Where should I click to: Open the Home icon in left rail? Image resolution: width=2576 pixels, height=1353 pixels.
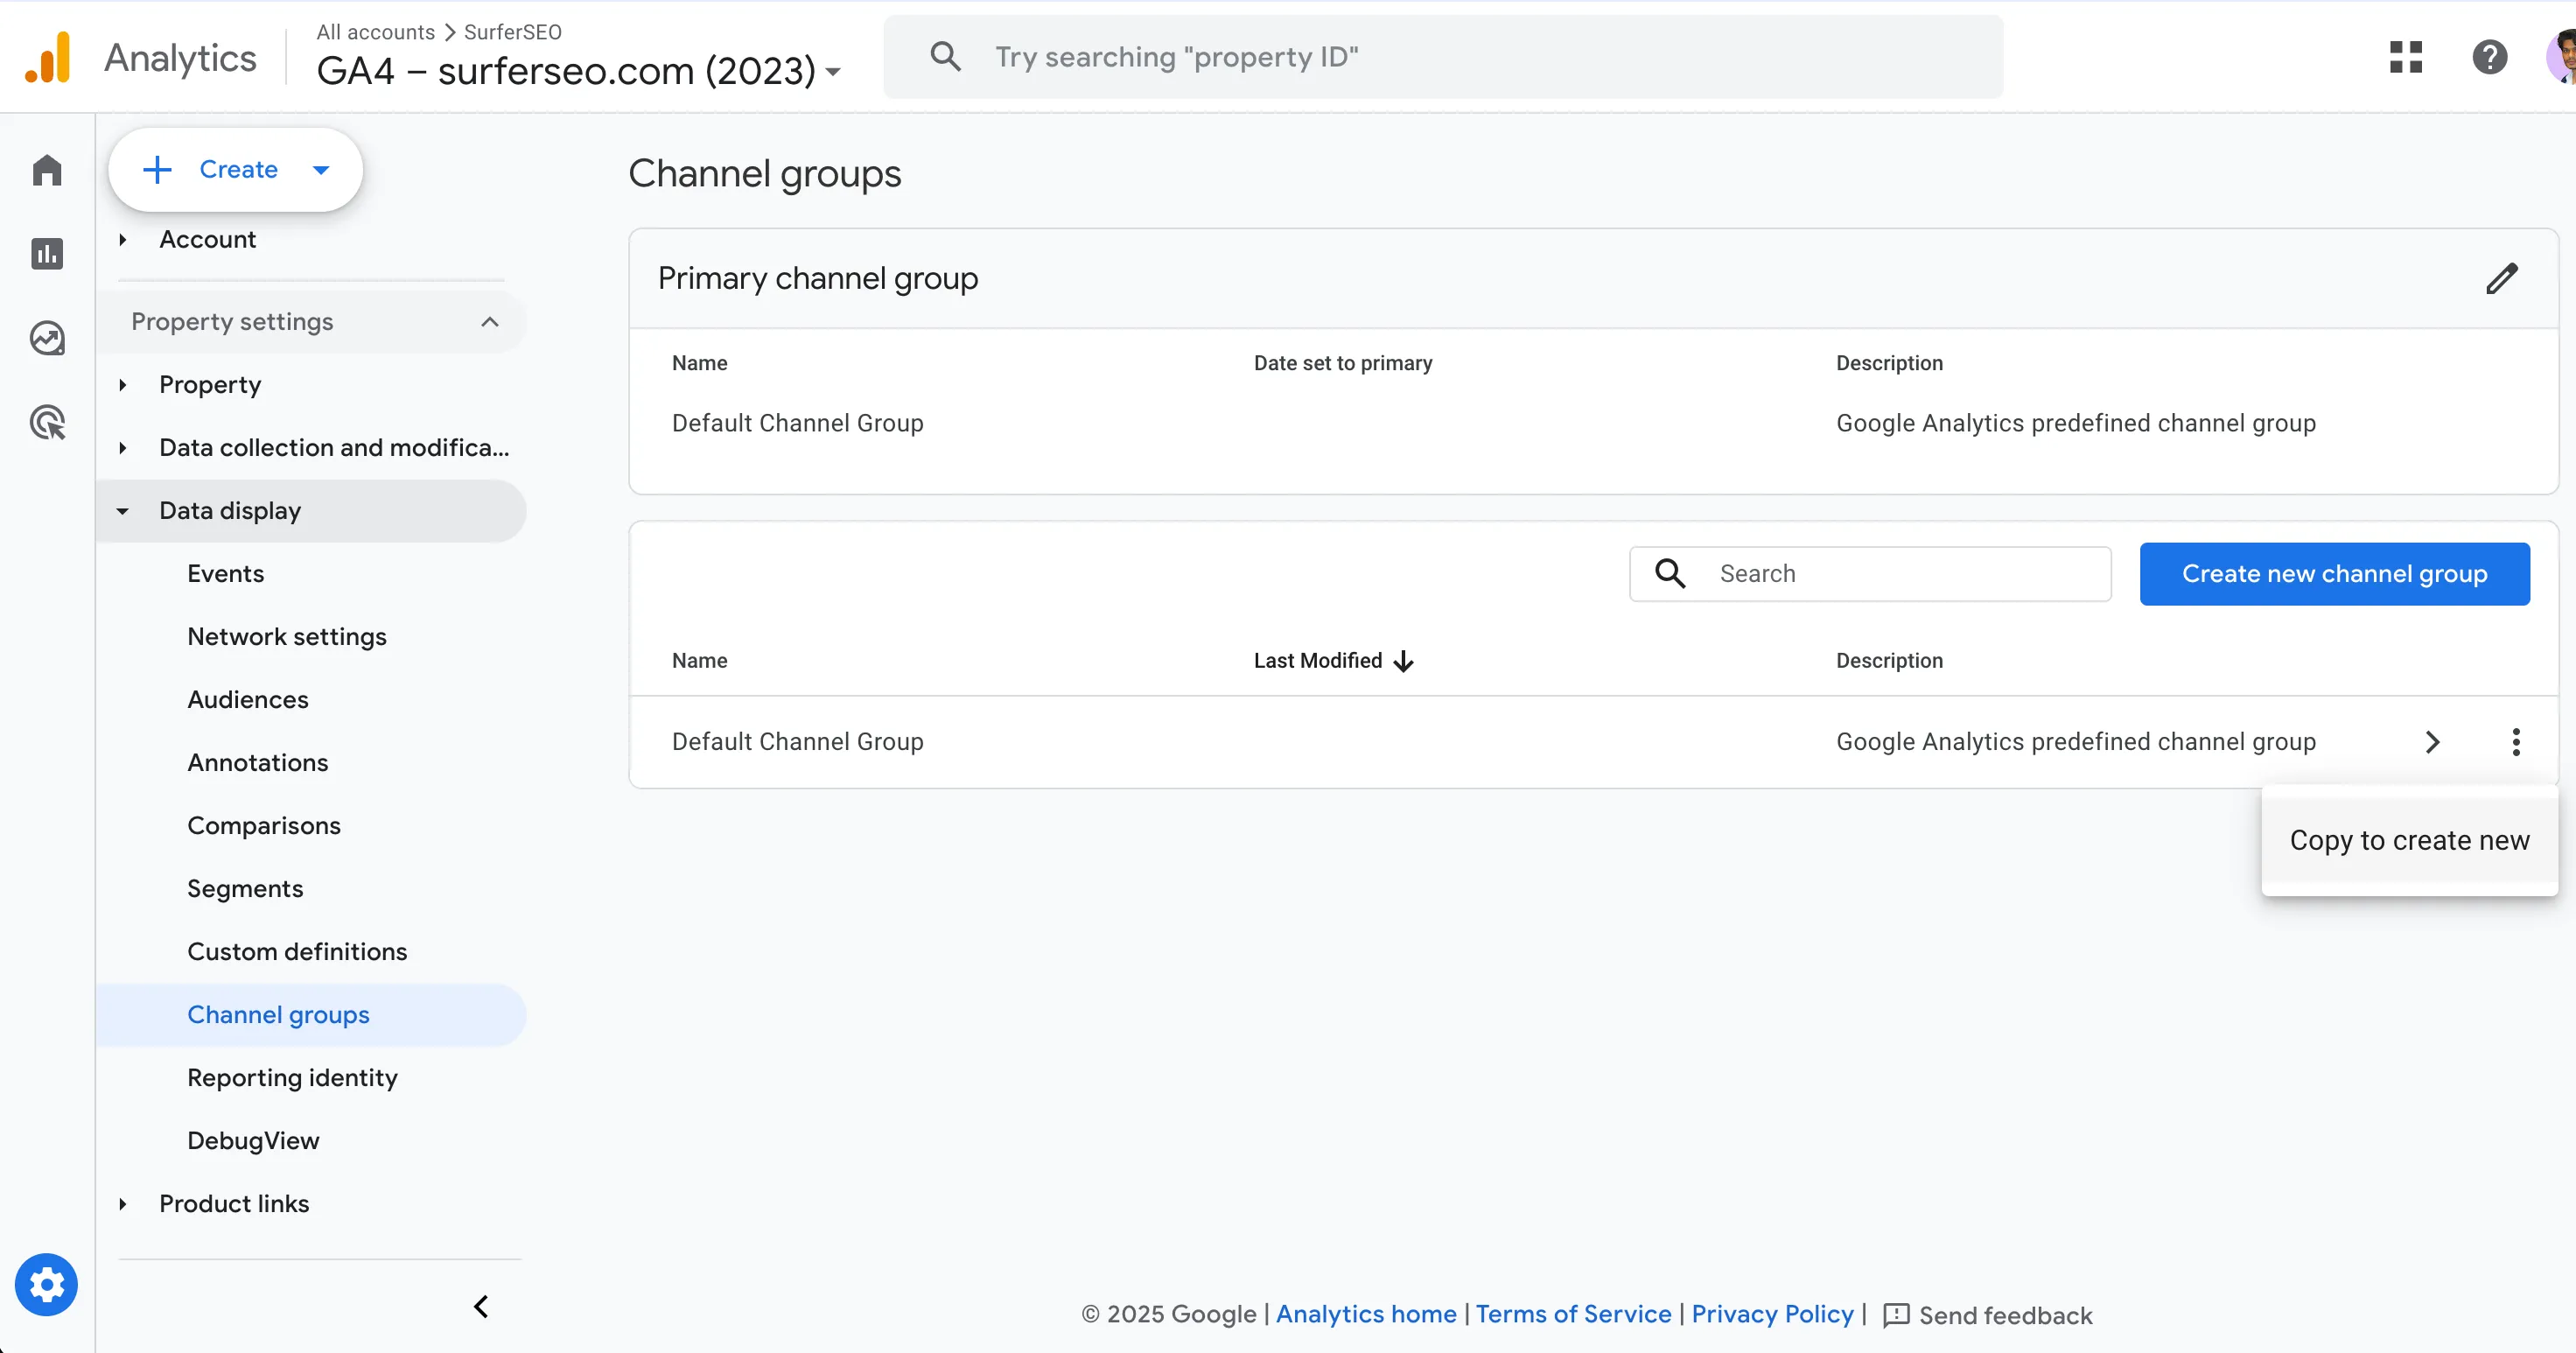pyautogui.click(x=47, y=170)
